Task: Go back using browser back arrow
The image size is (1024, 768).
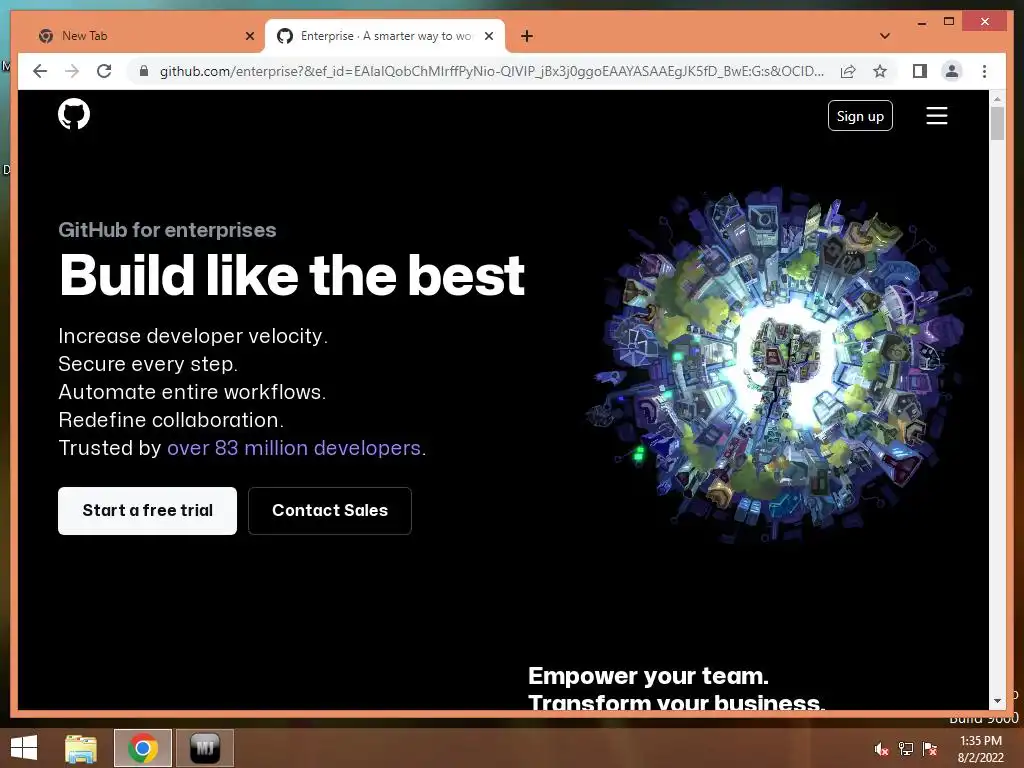Action: click(40, 71)
